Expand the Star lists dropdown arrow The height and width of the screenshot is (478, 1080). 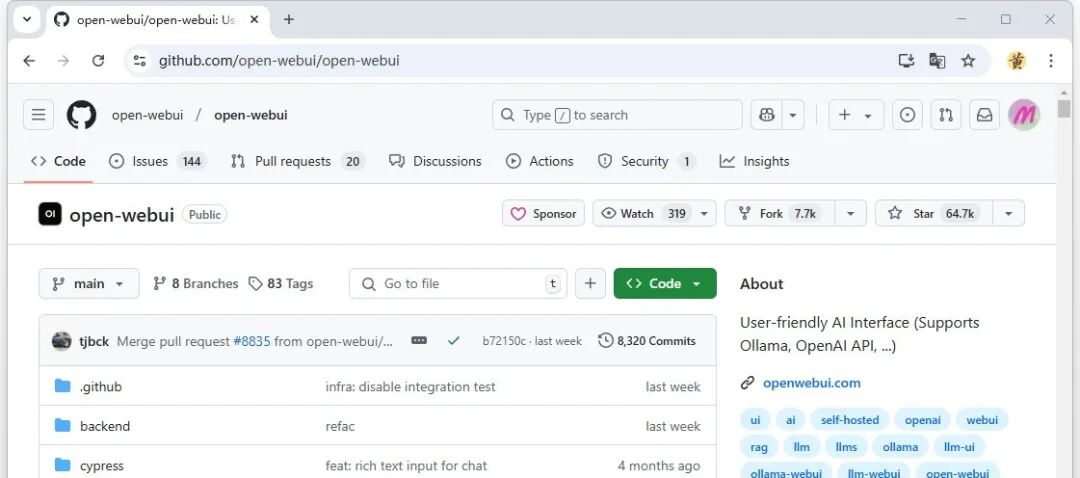[x=1008, y=214]
